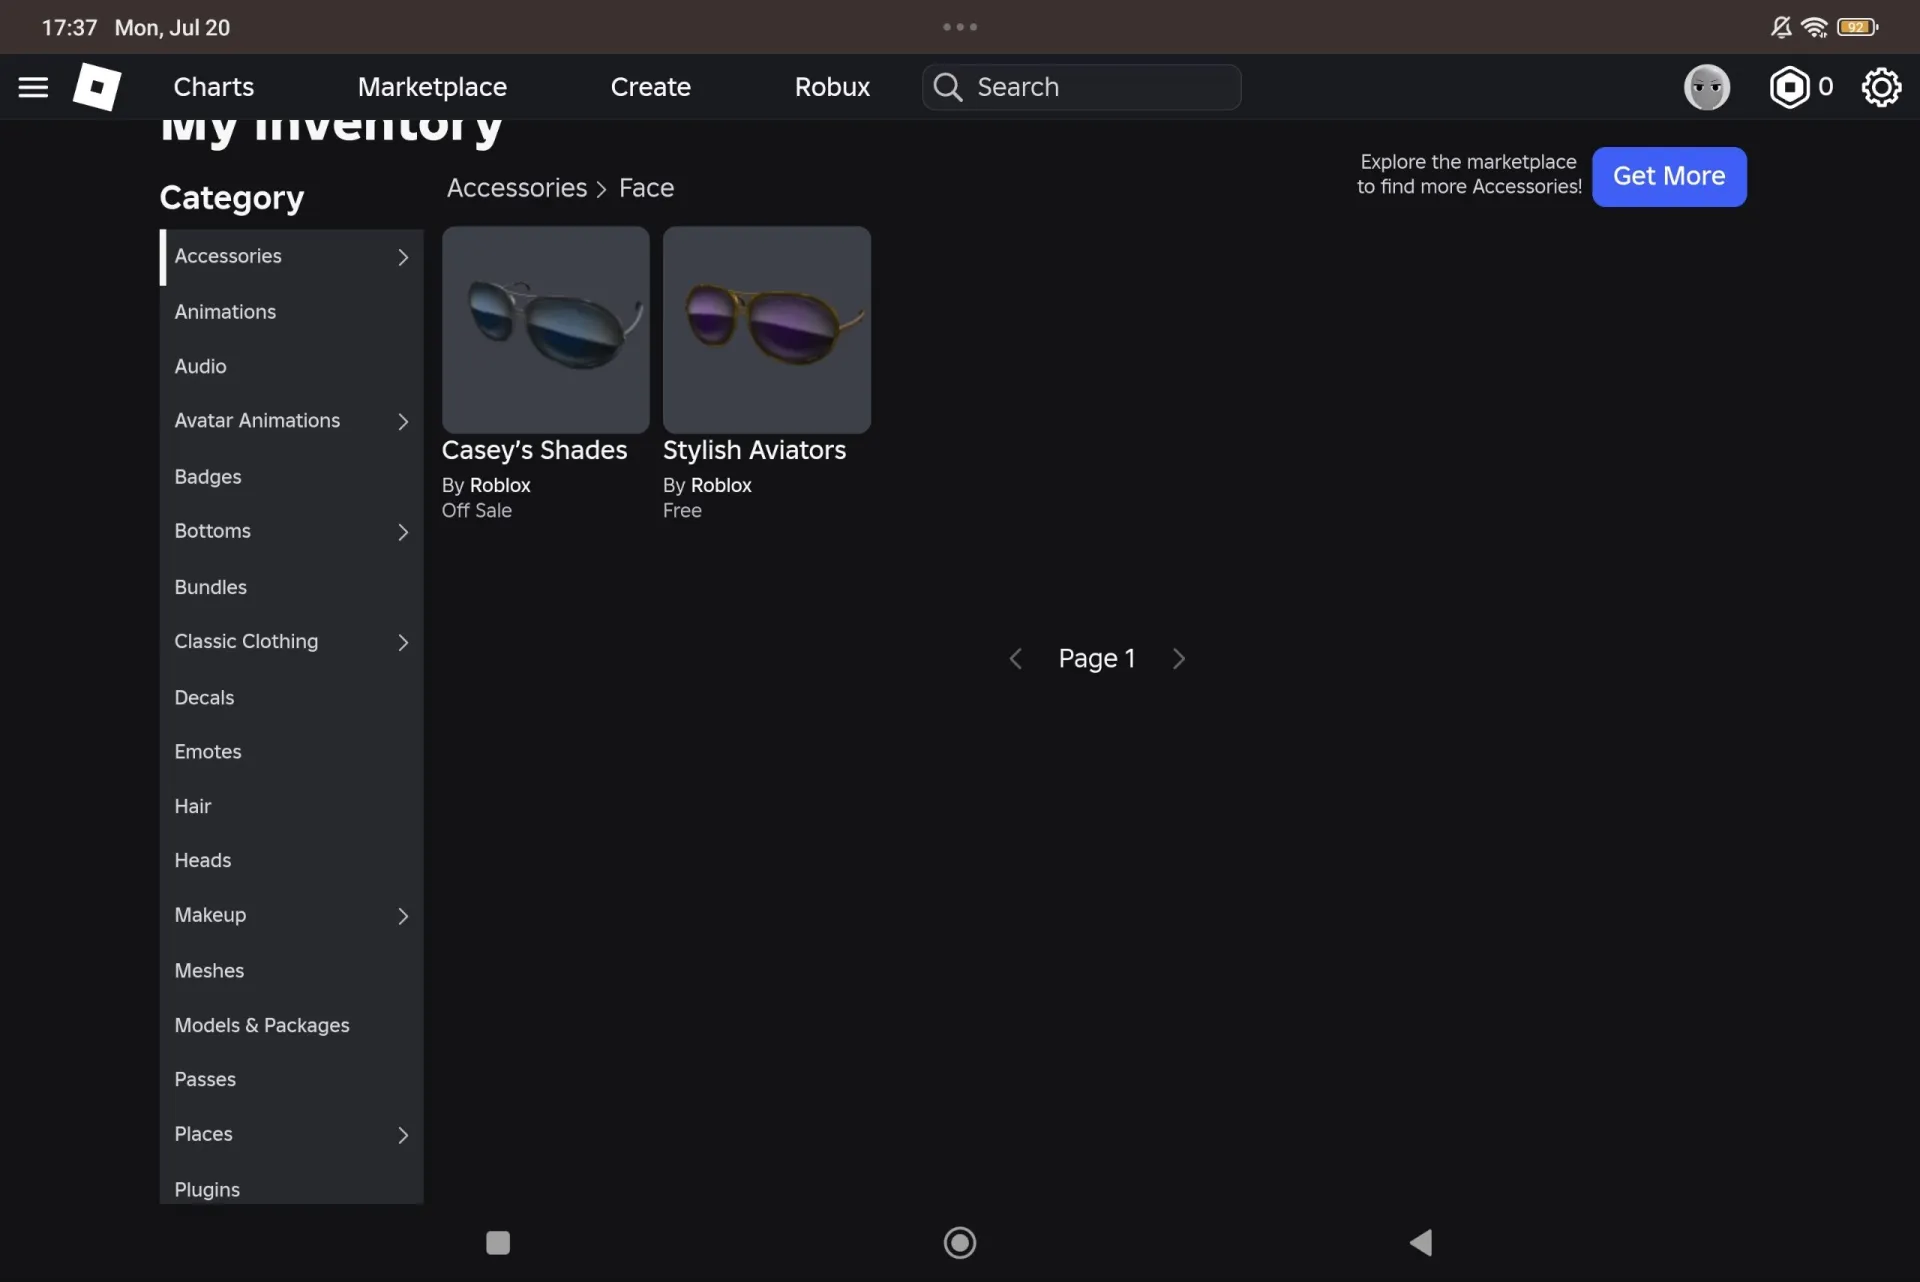1920x1282 pixels.
Task: Select the Badges category
Action: (x=291, y=477)
